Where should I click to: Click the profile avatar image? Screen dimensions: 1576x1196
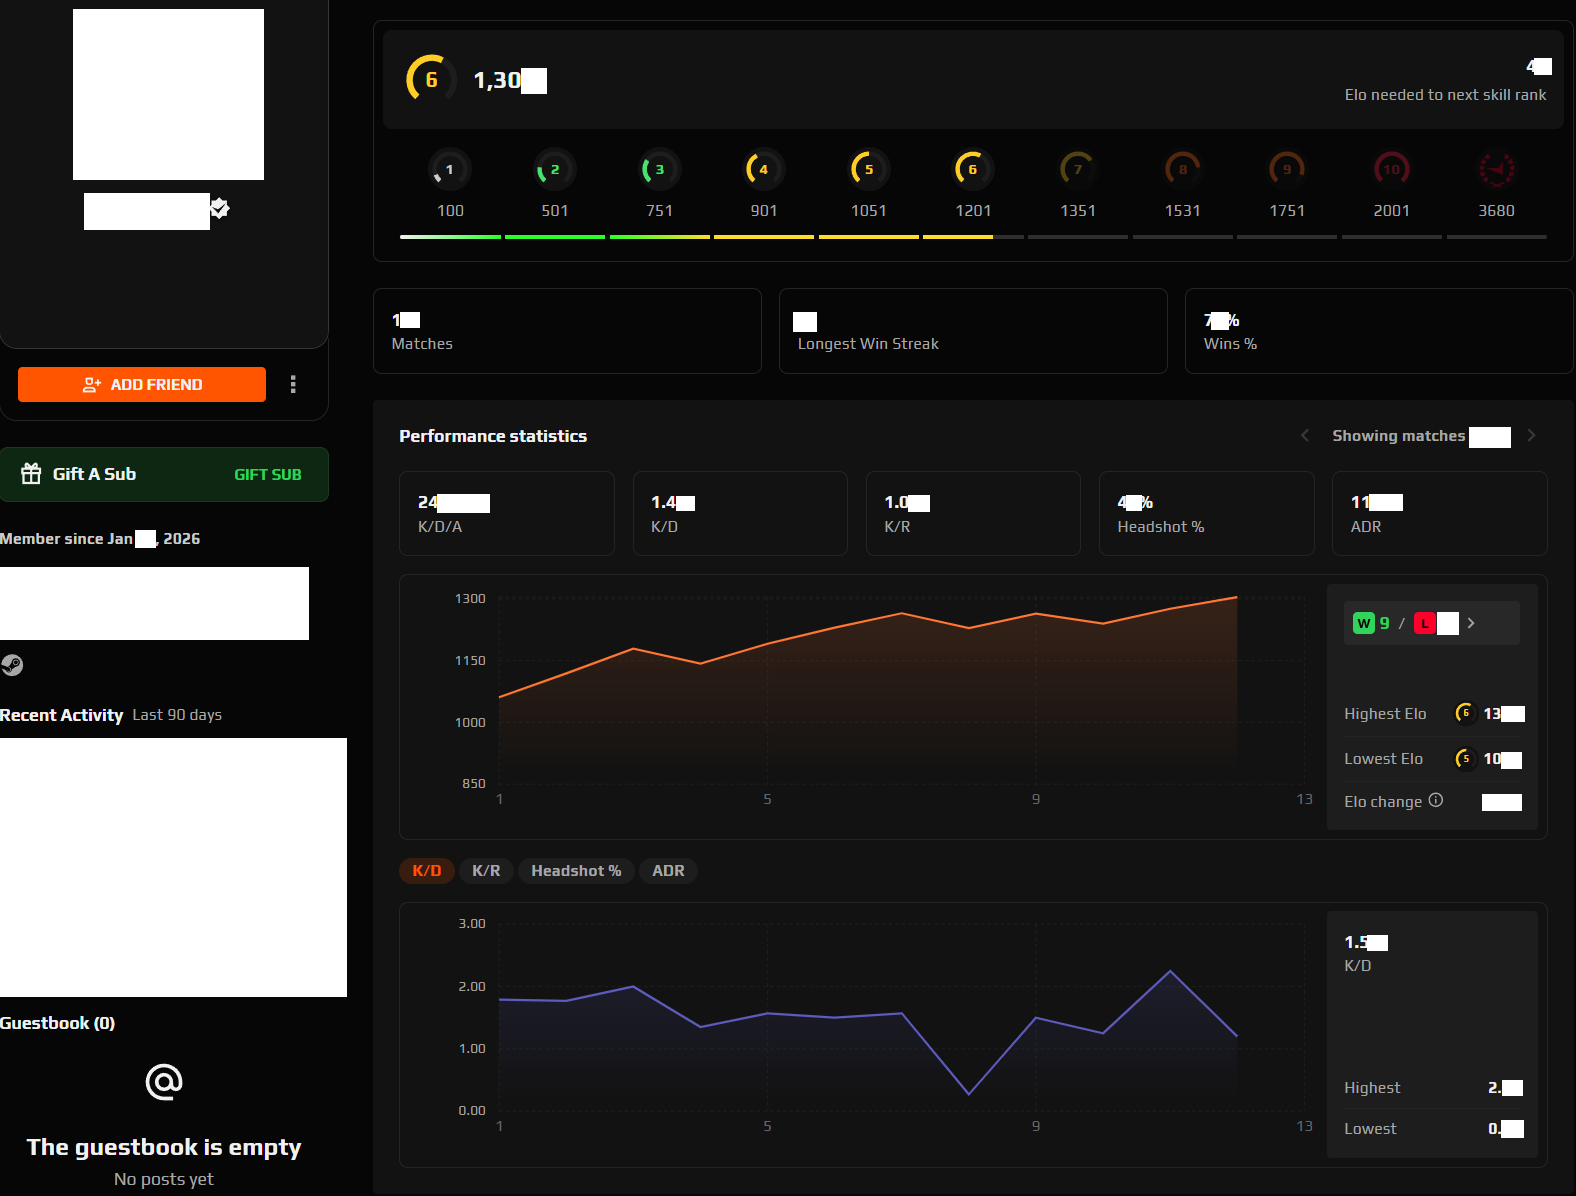coord(168,95)
